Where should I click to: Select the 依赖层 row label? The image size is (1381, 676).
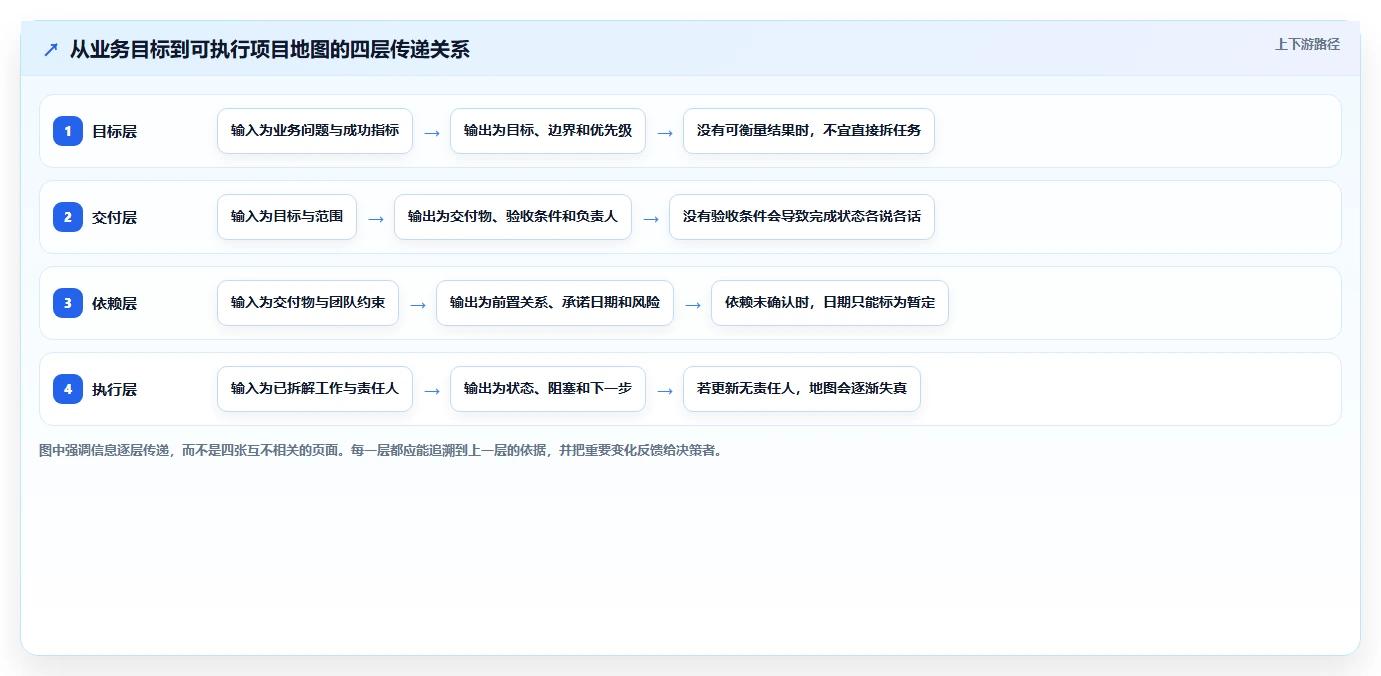(x=114, y=303)
